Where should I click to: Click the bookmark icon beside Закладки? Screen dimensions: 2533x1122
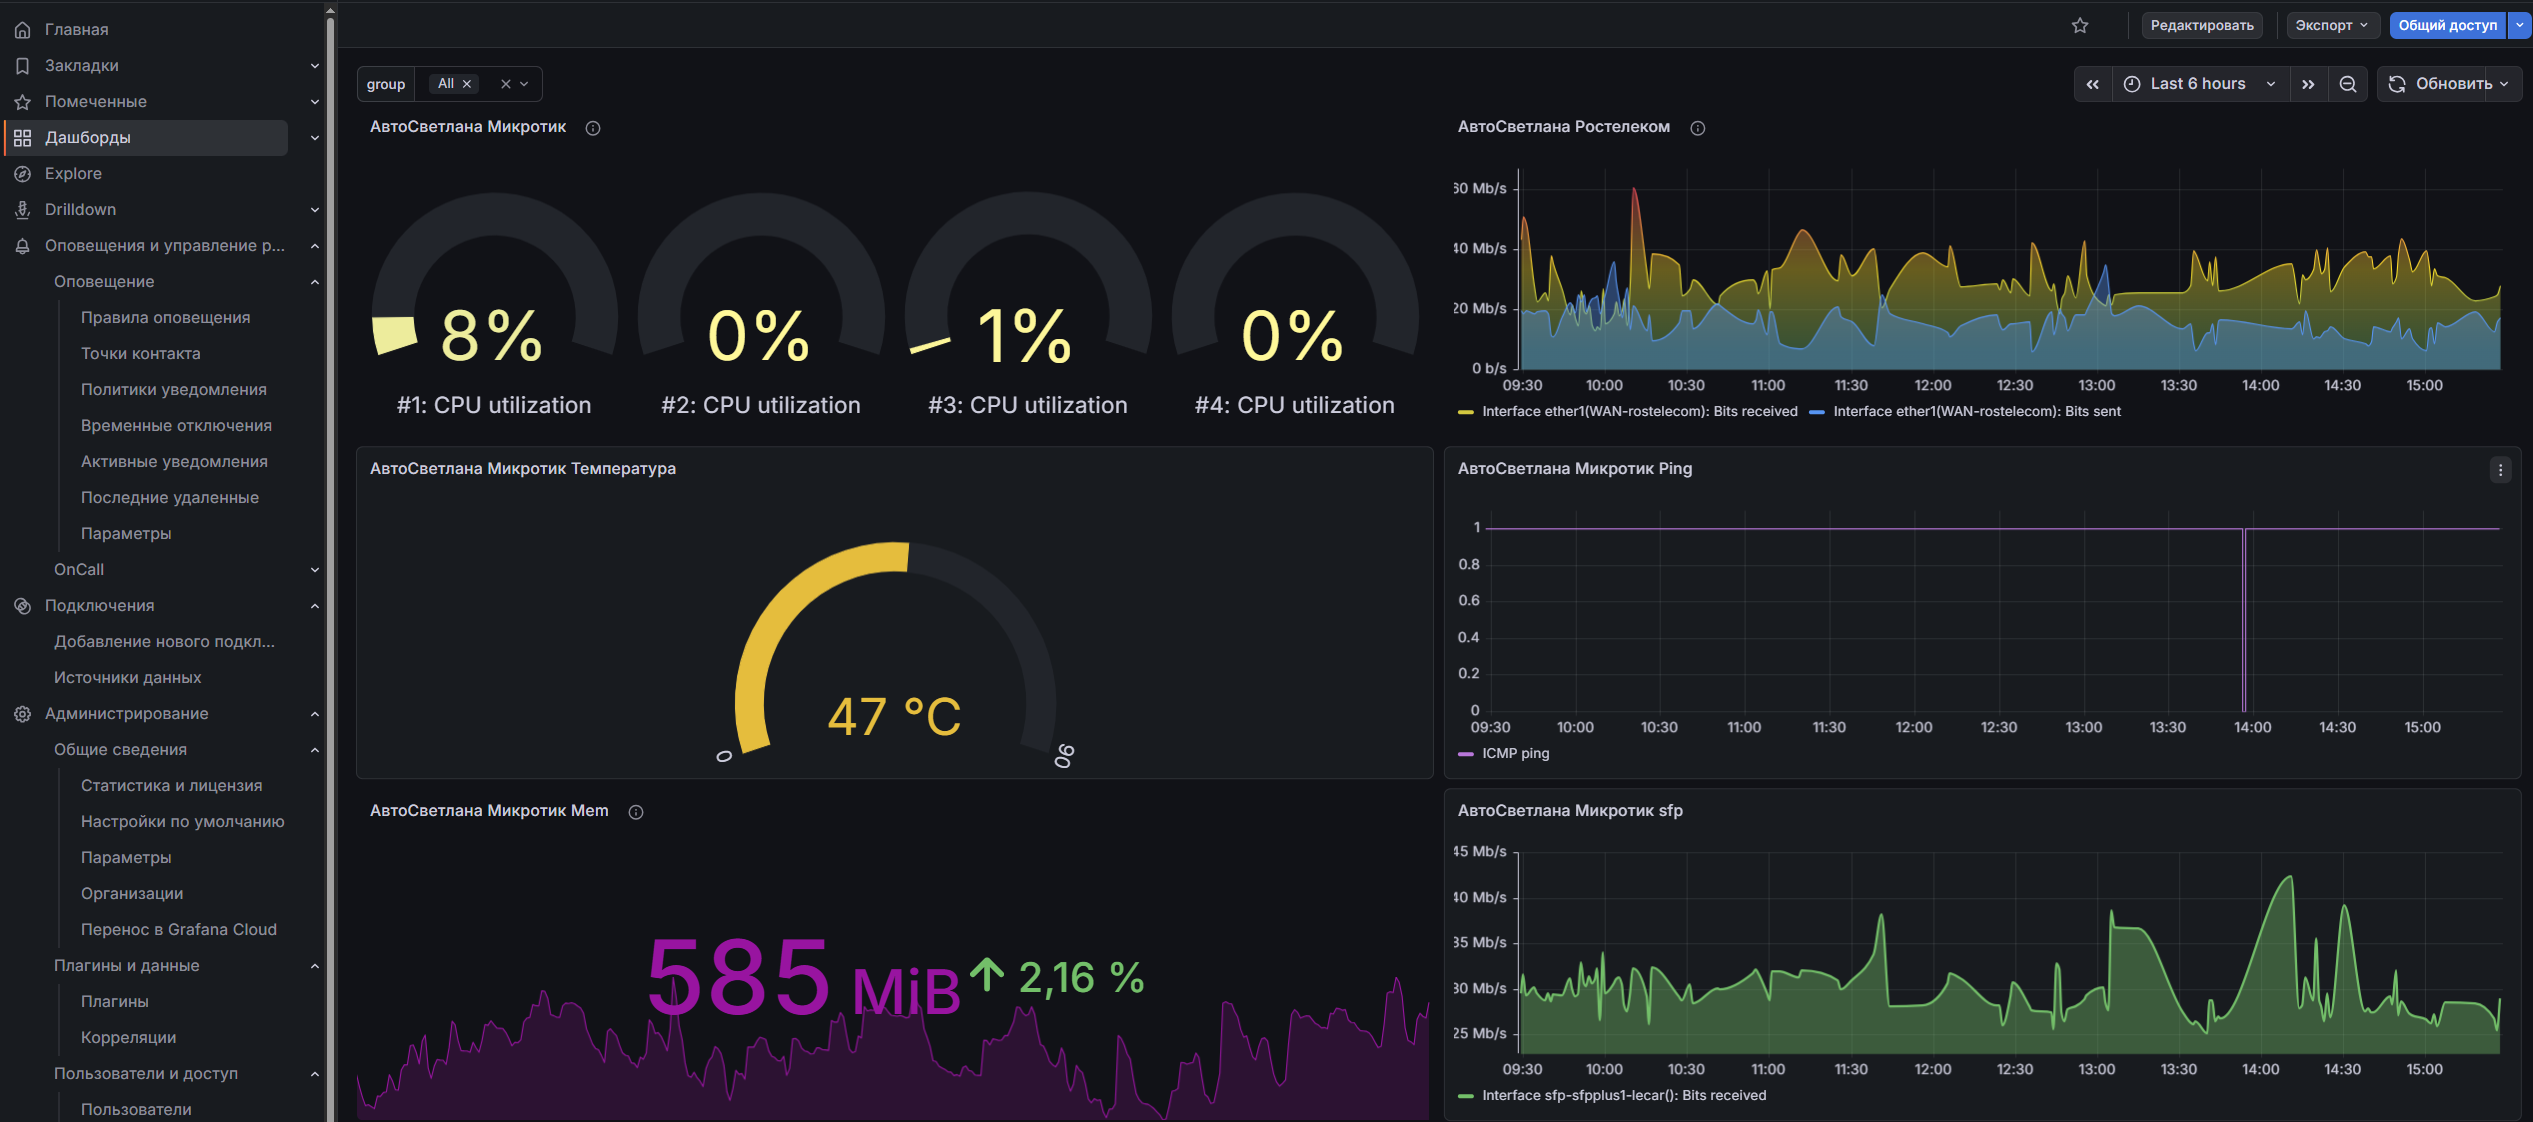point(22,66)
